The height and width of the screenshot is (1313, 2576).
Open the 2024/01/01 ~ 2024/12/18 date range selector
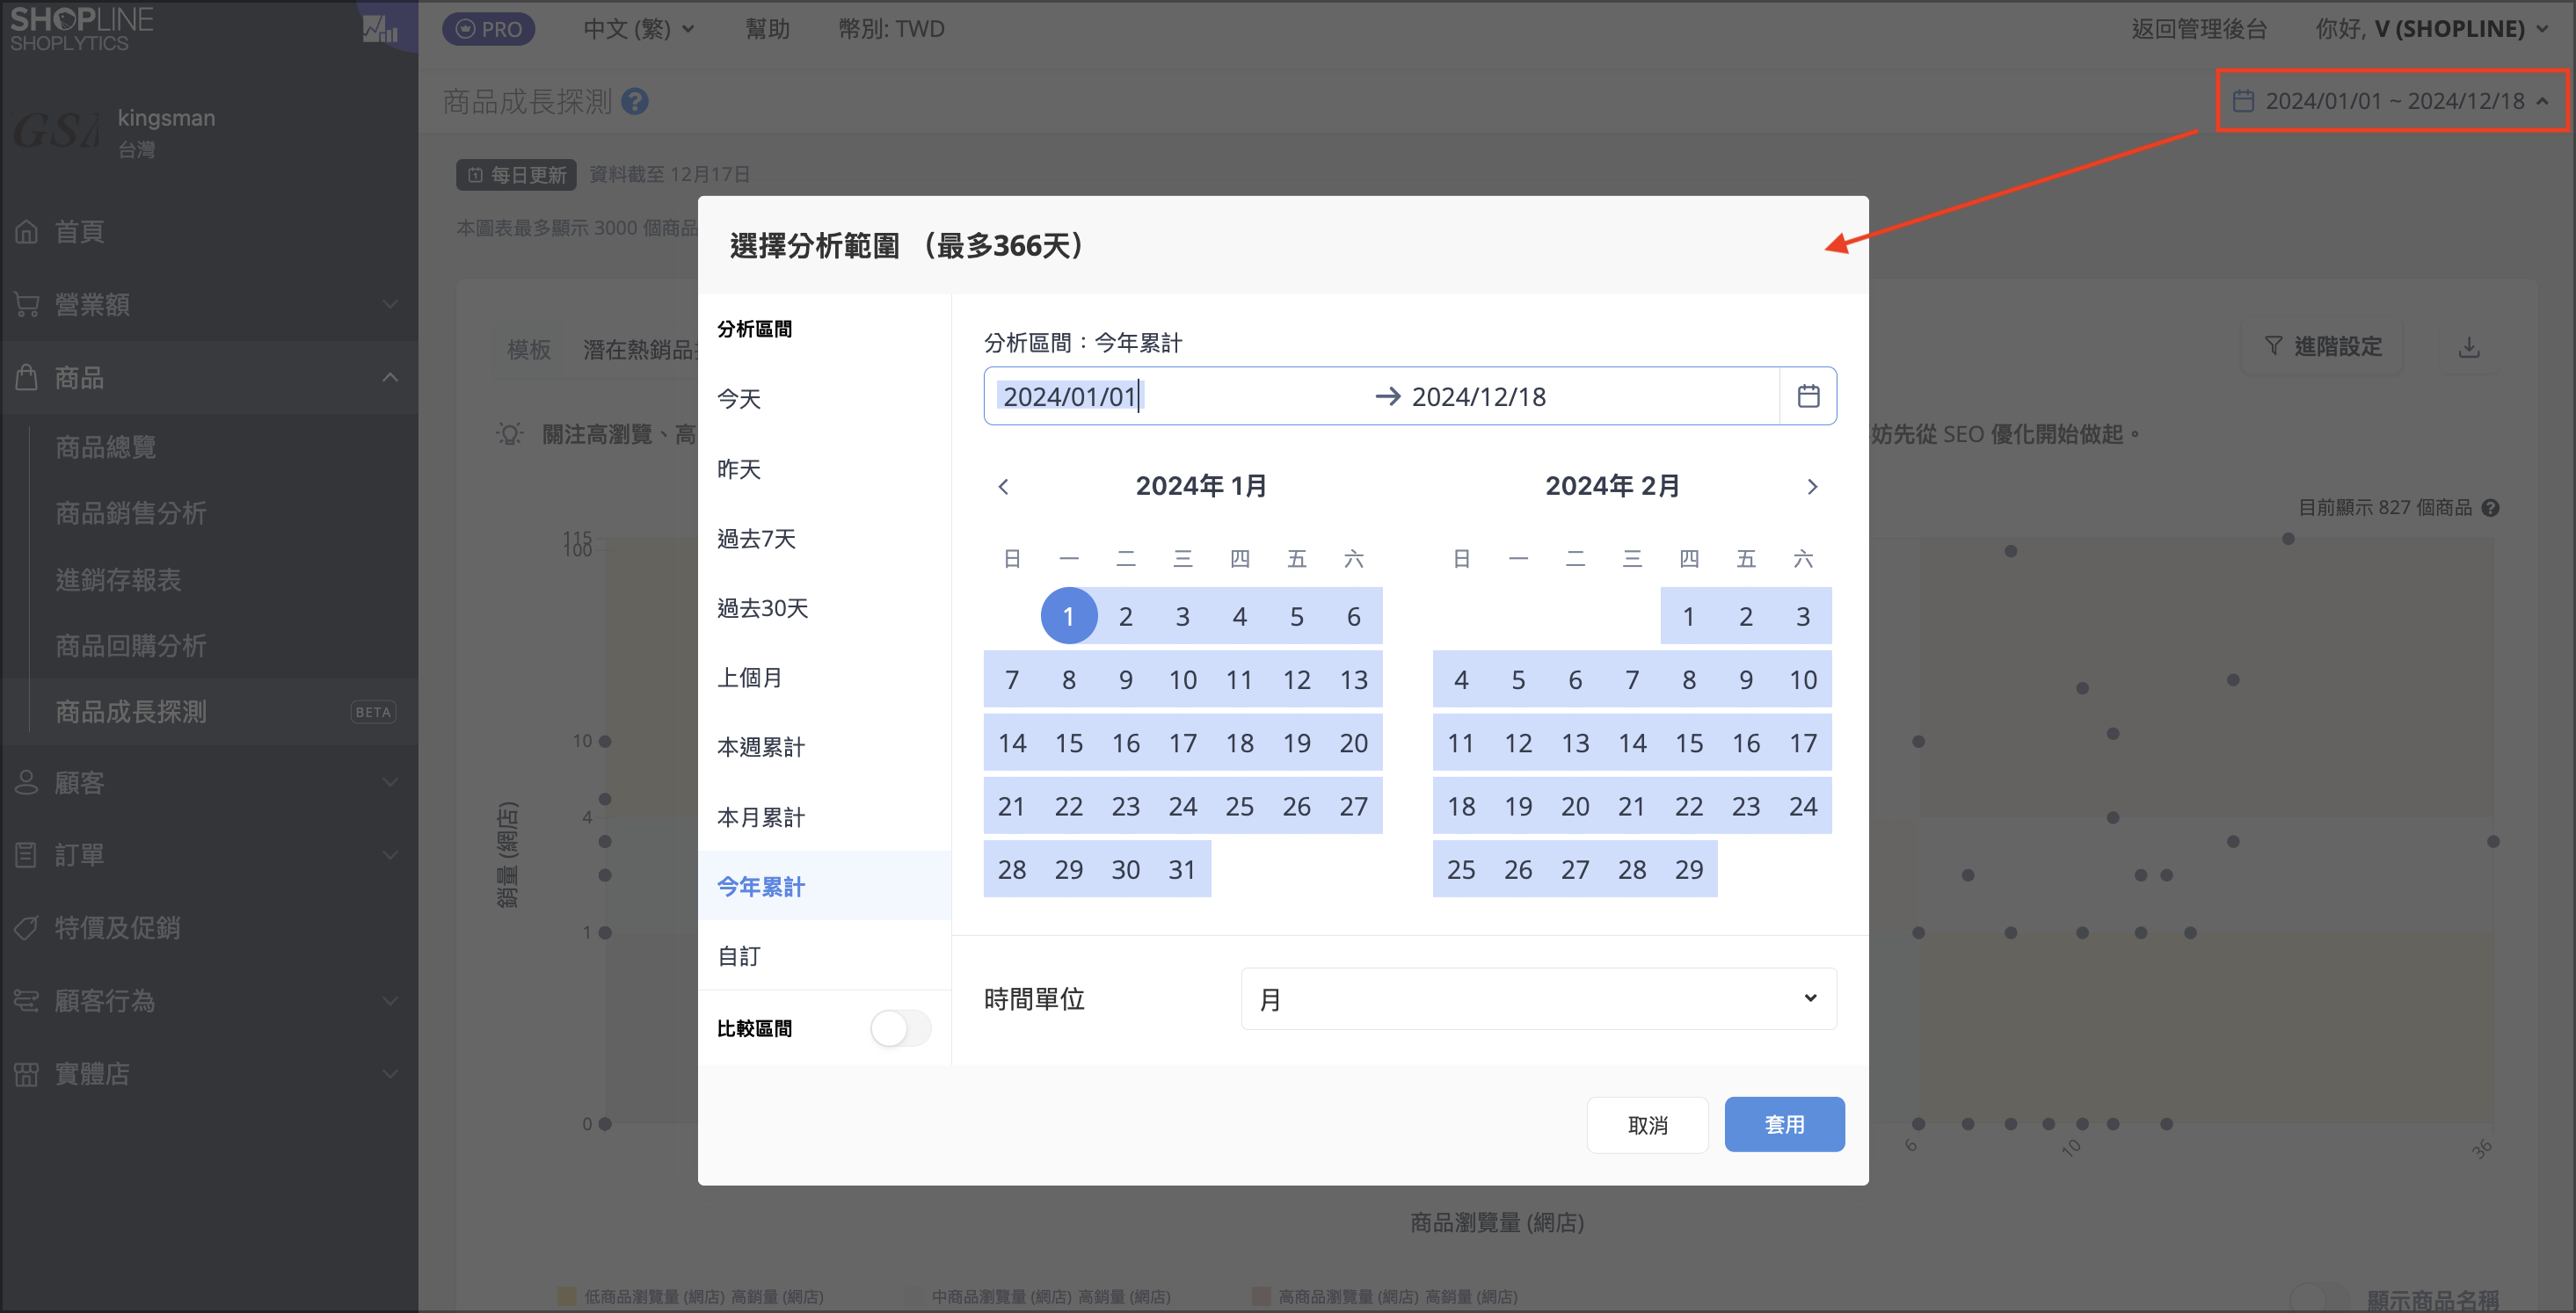pyautogui.click(x=2392, y=101)
